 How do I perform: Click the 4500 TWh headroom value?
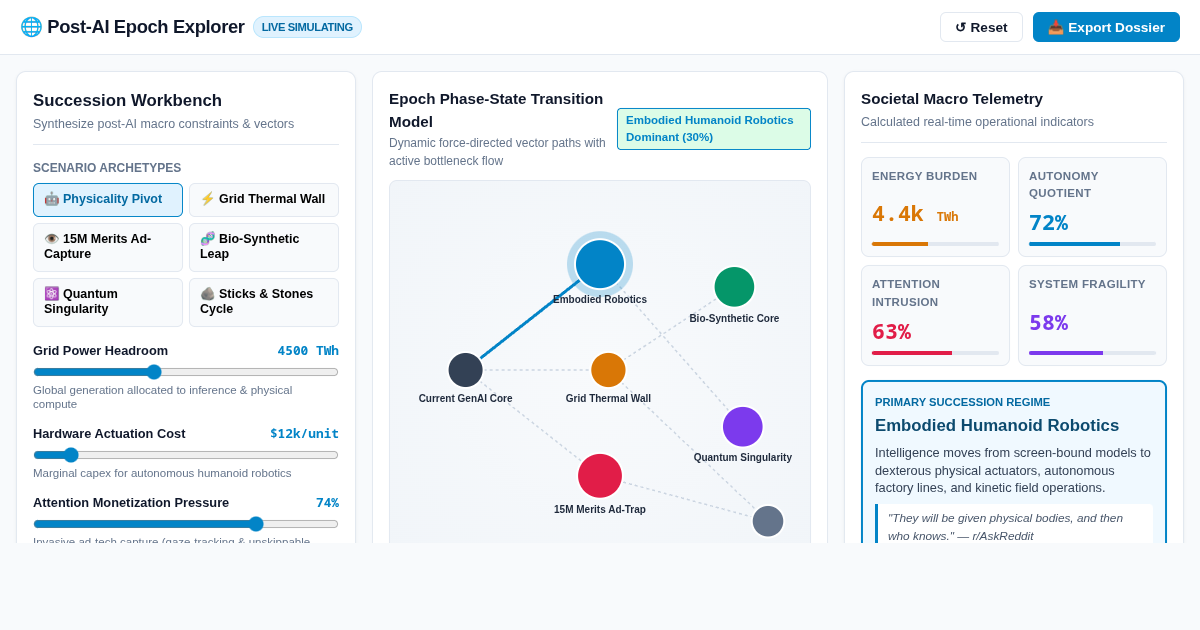[308, 351]
